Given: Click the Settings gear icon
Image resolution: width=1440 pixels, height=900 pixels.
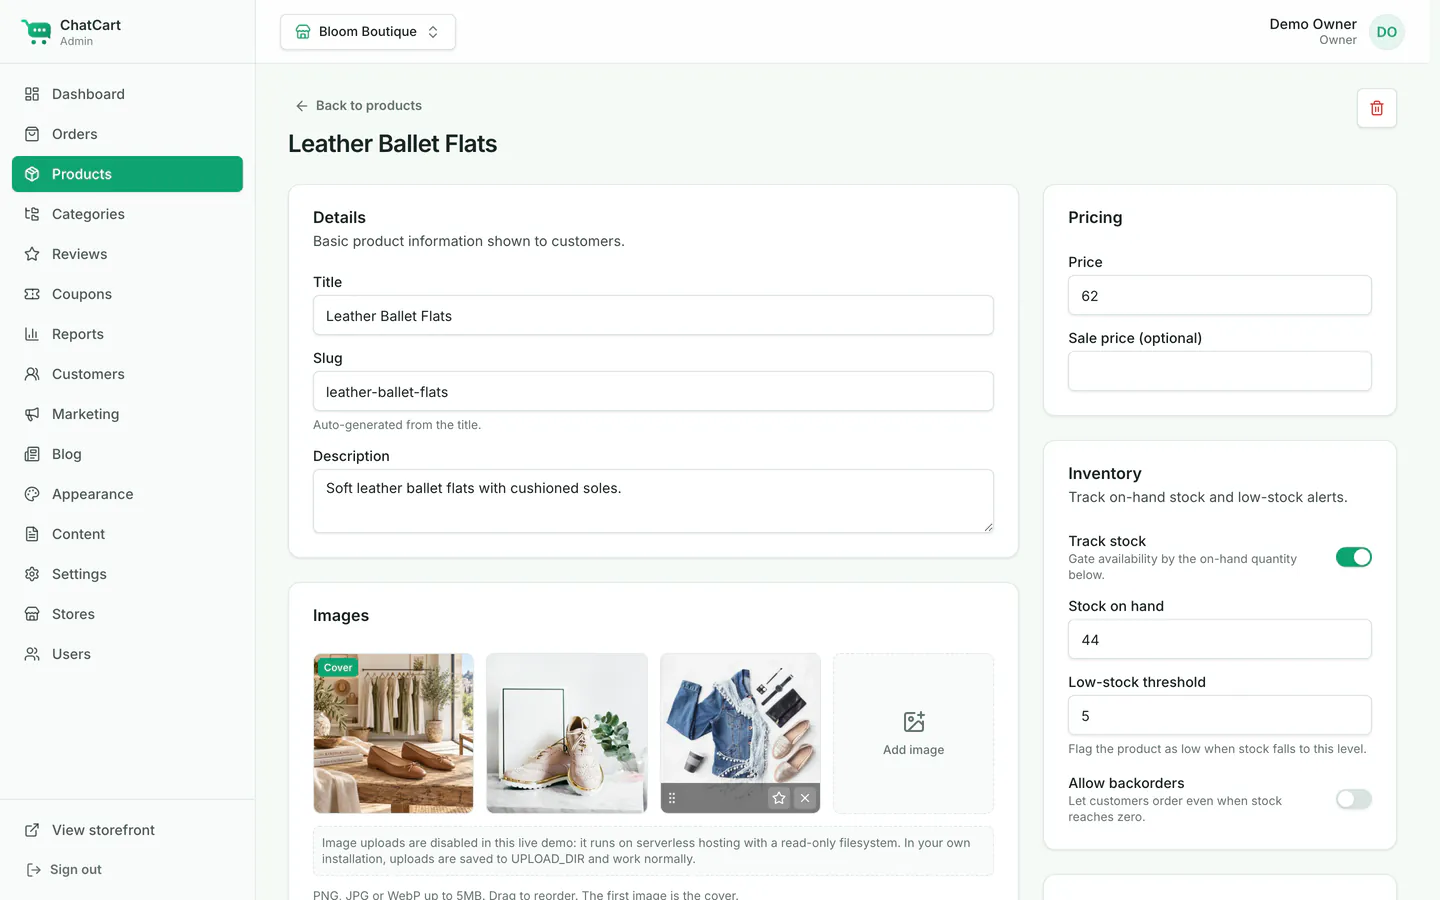Looking at the screenshot, I should (x=32, y=574).
